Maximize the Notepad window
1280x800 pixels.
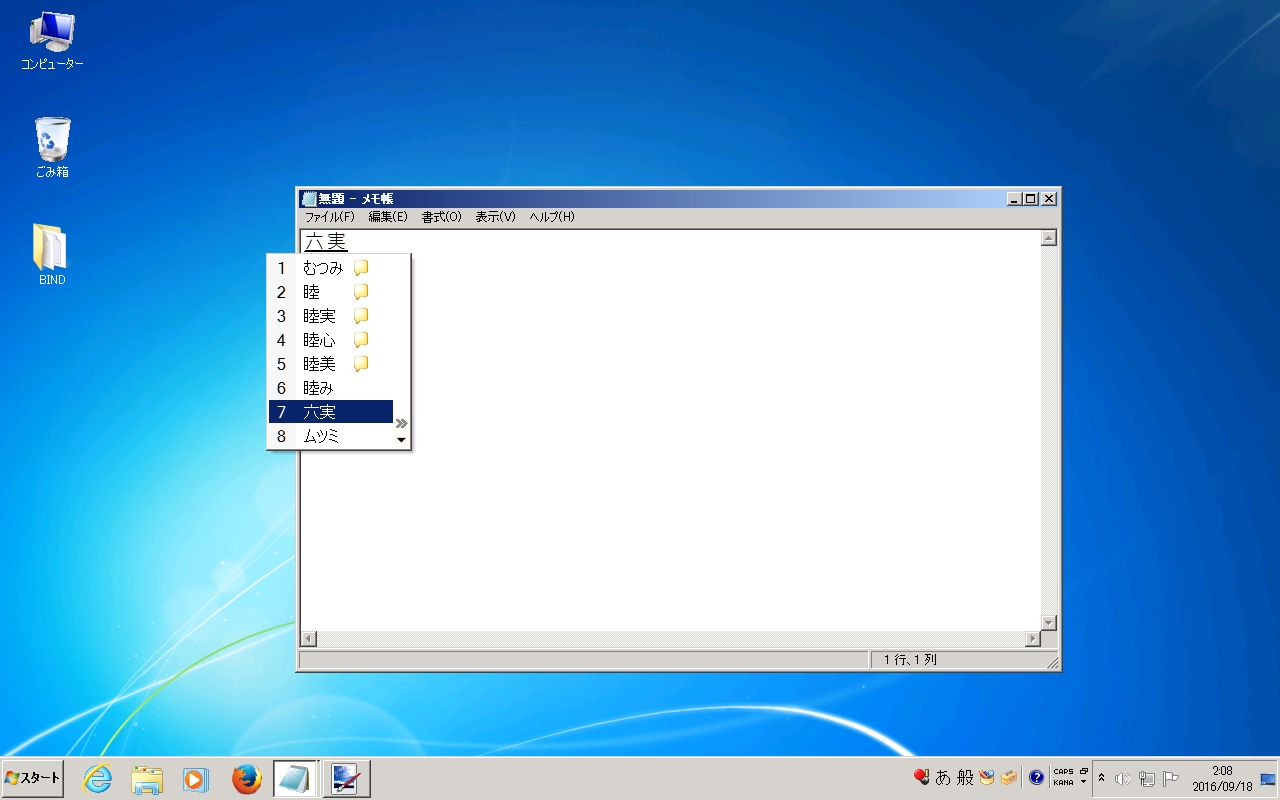[1031, 199]
